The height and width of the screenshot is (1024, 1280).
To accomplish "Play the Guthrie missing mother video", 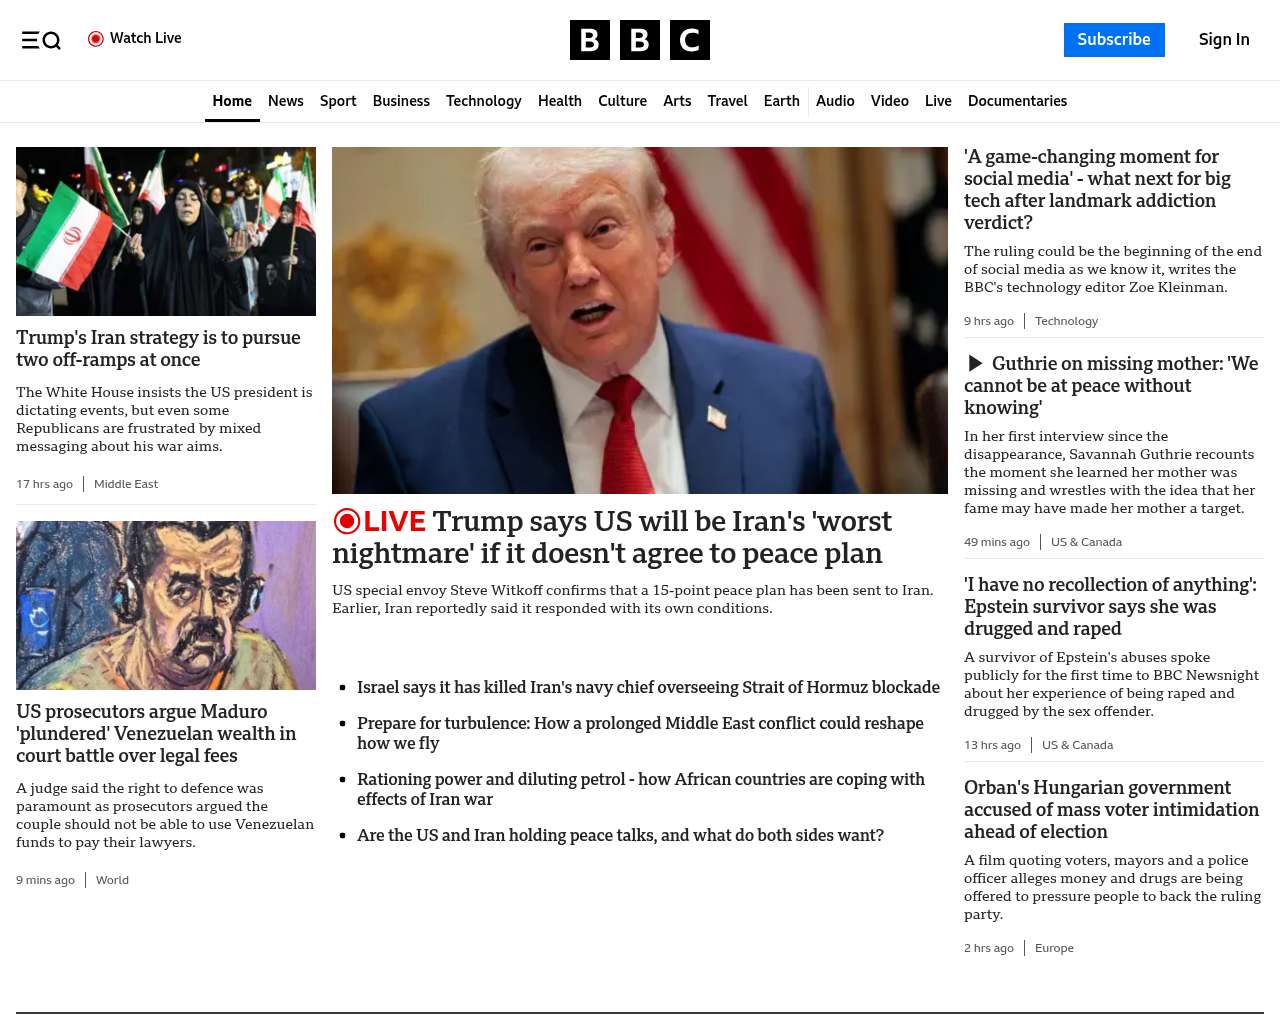I will pyautogui.click(x=975, y=364).
